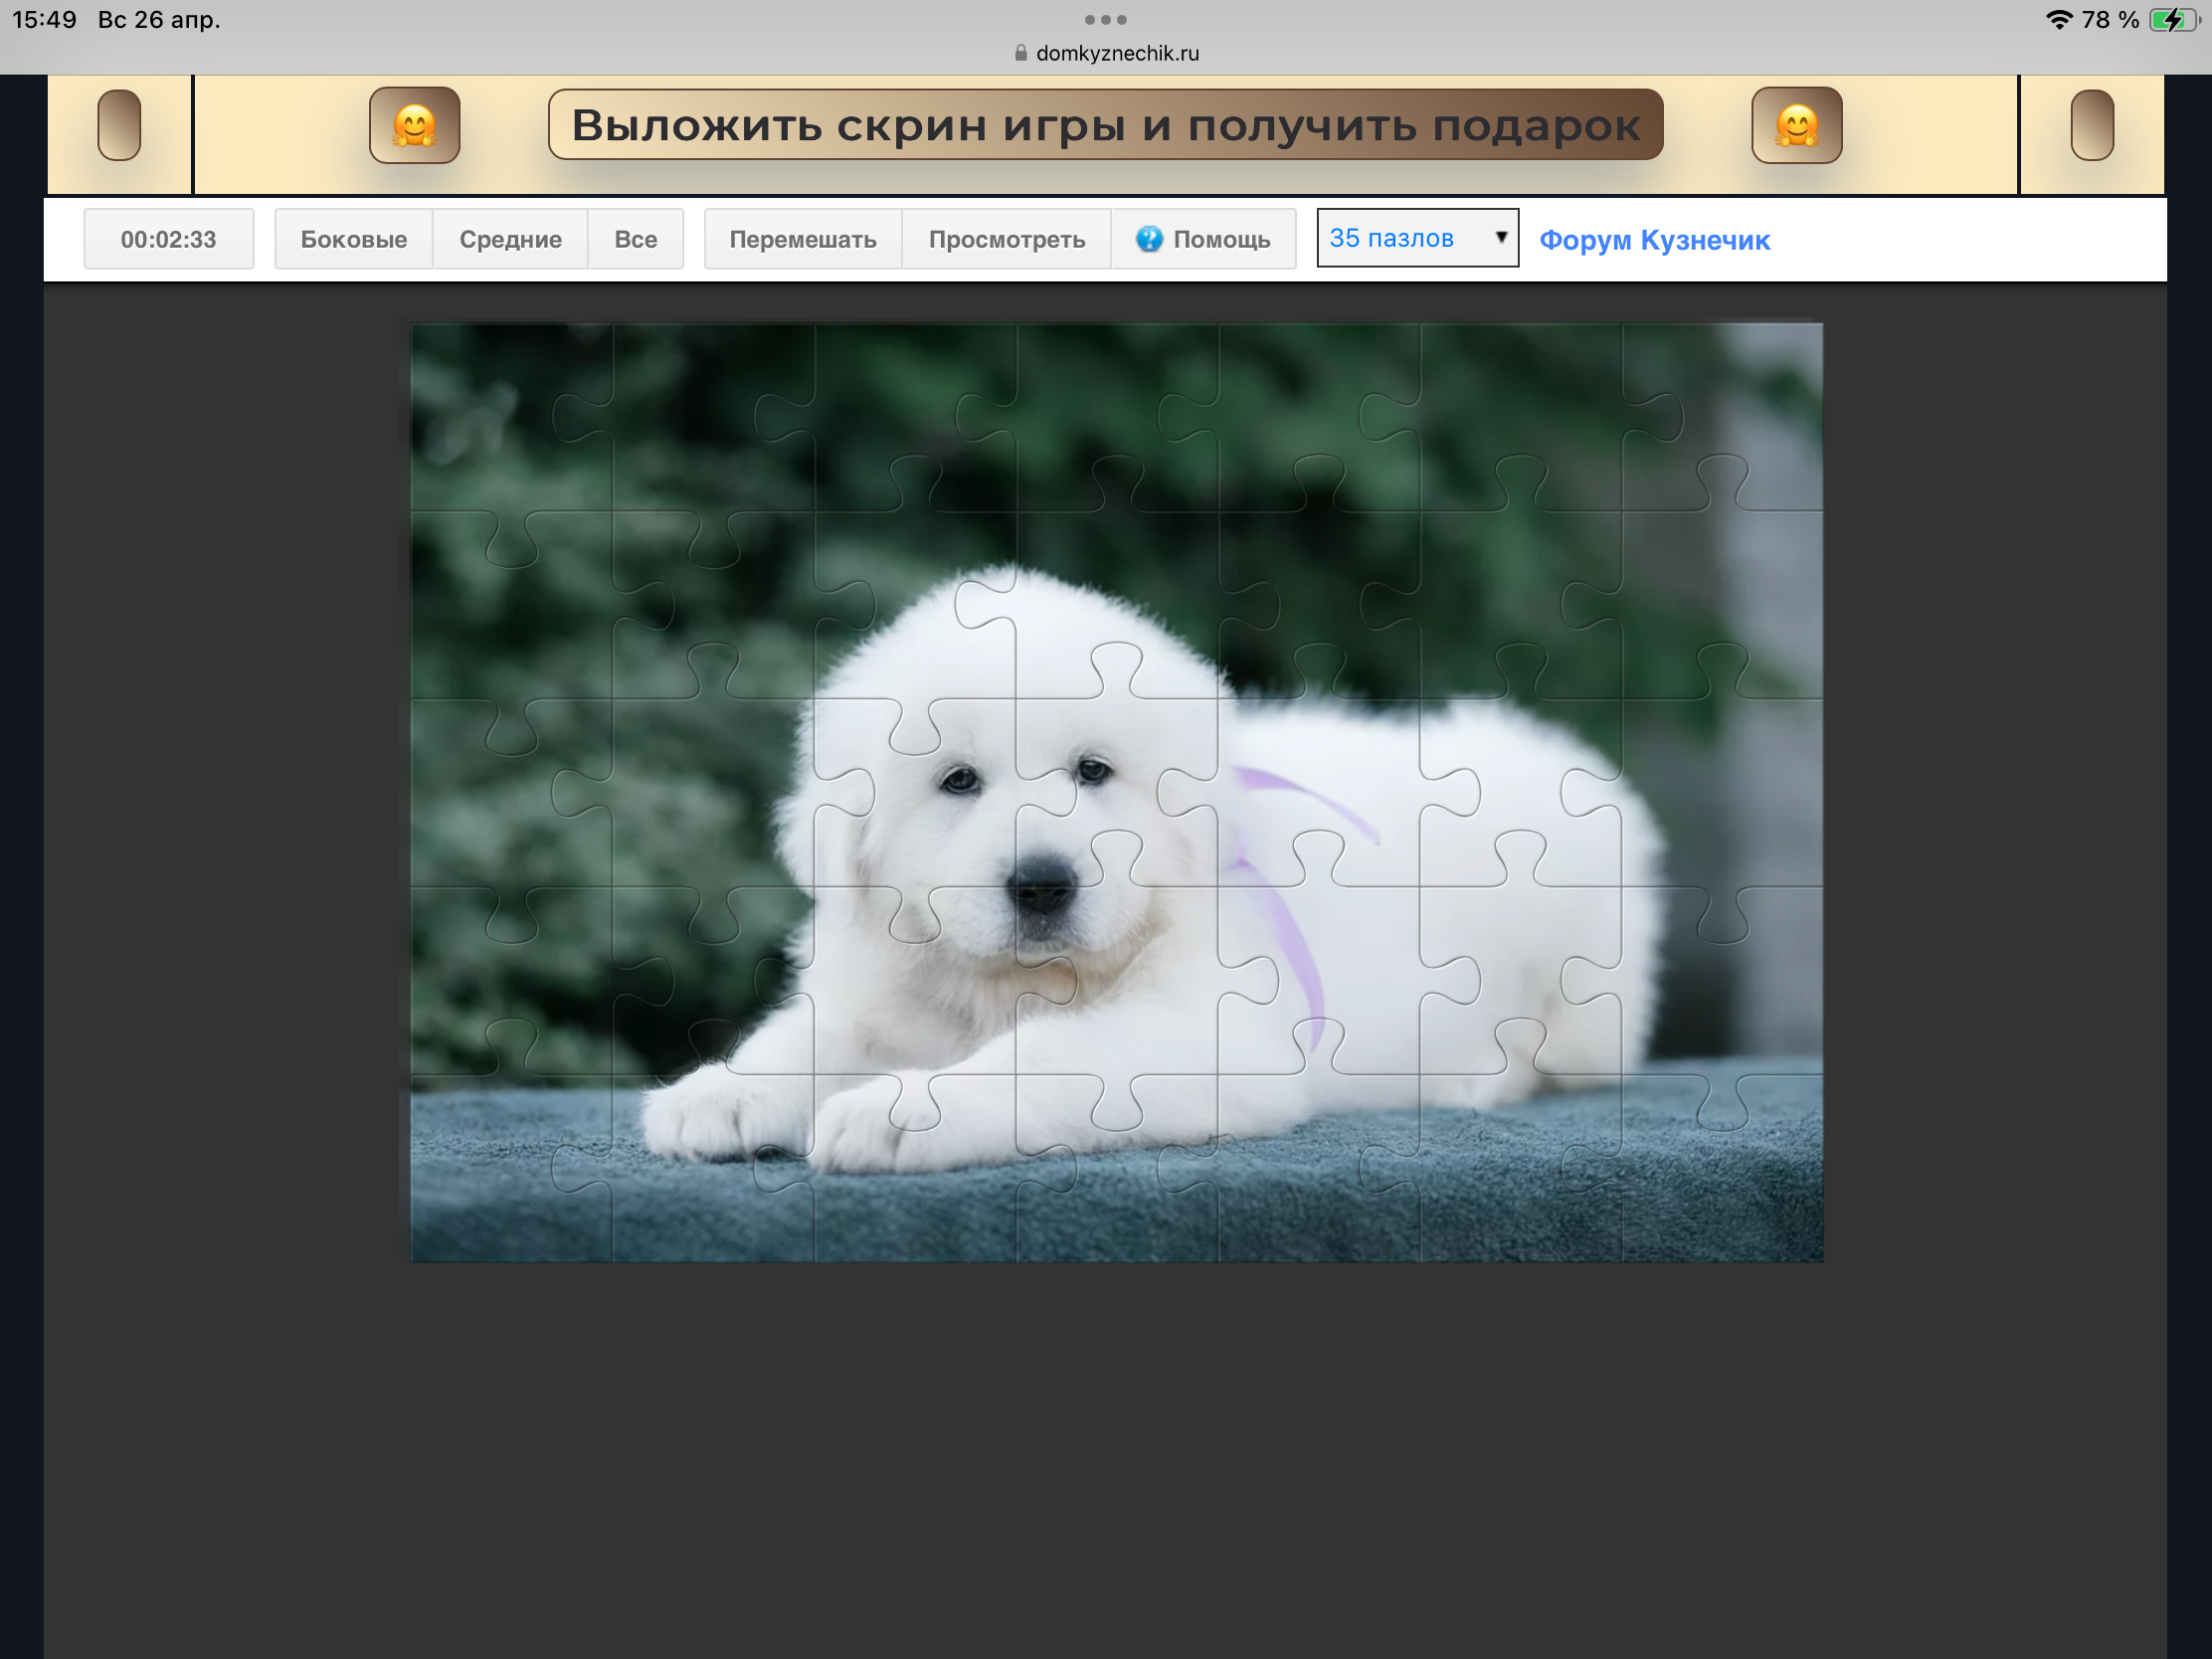Screen dimensions: 2212x1659
Task: Tap the three dots at the top of the screen
Action: pyautogui.click(x=1105, y=20)
